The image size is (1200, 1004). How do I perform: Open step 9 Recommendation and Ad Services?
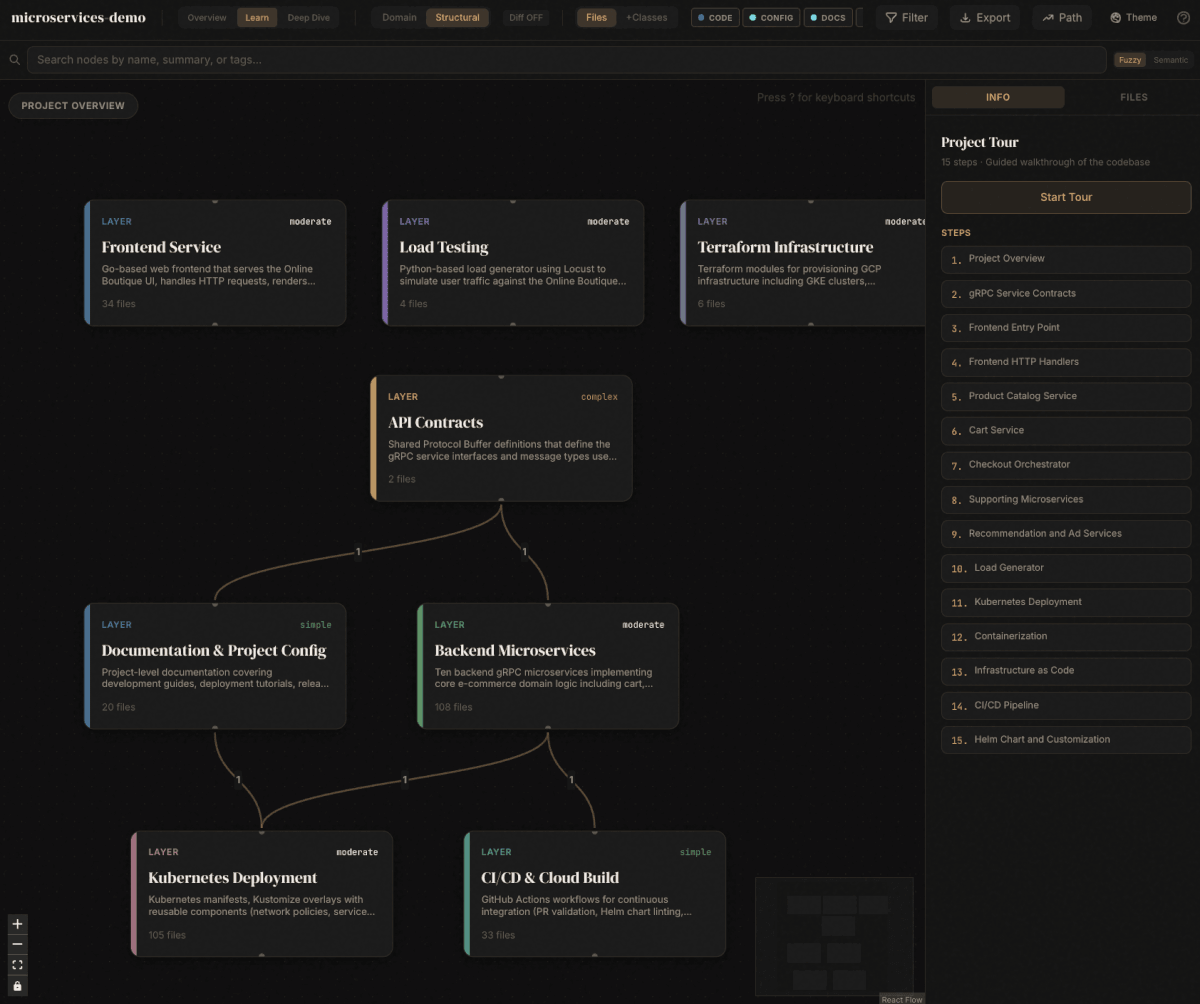(x=1066, y=534)
